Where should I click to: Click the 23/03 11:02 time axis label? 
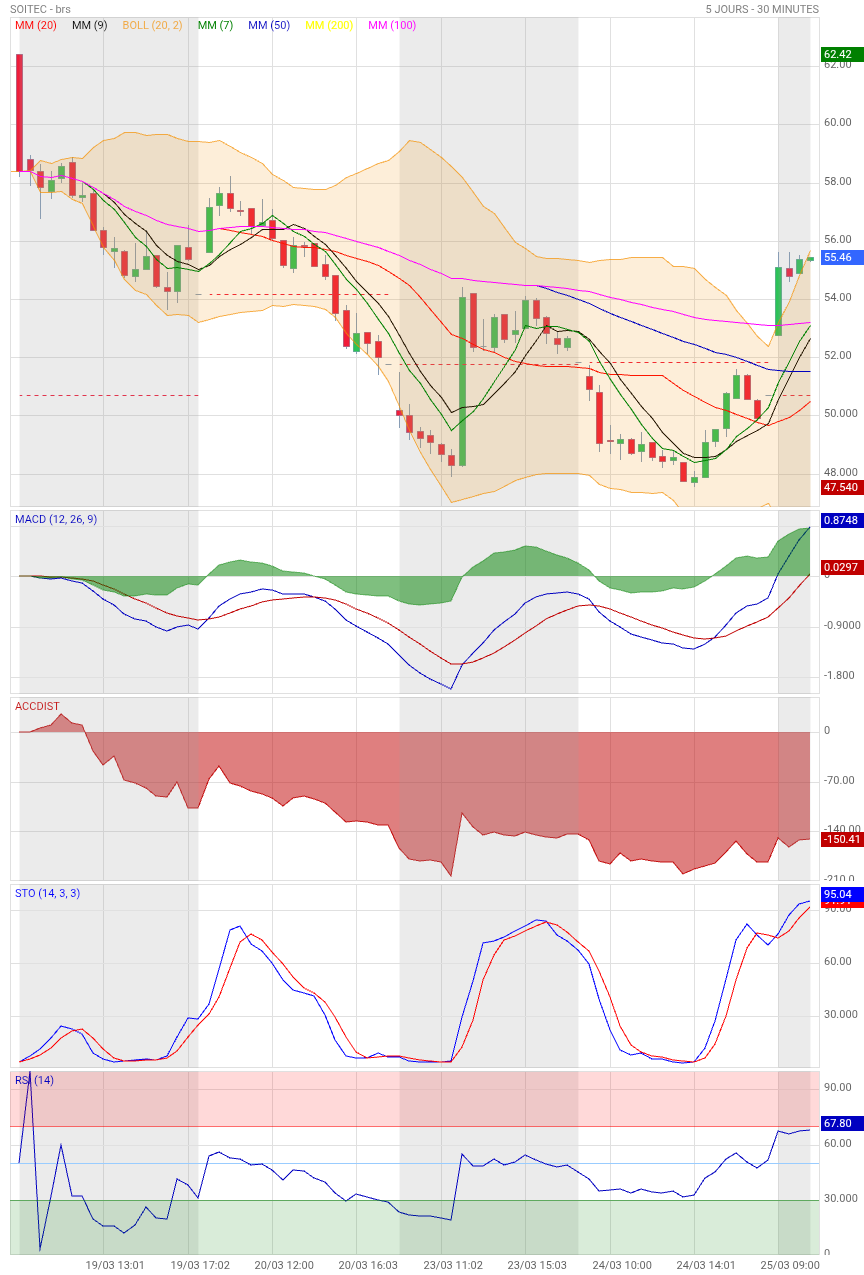click(455, 1265)
